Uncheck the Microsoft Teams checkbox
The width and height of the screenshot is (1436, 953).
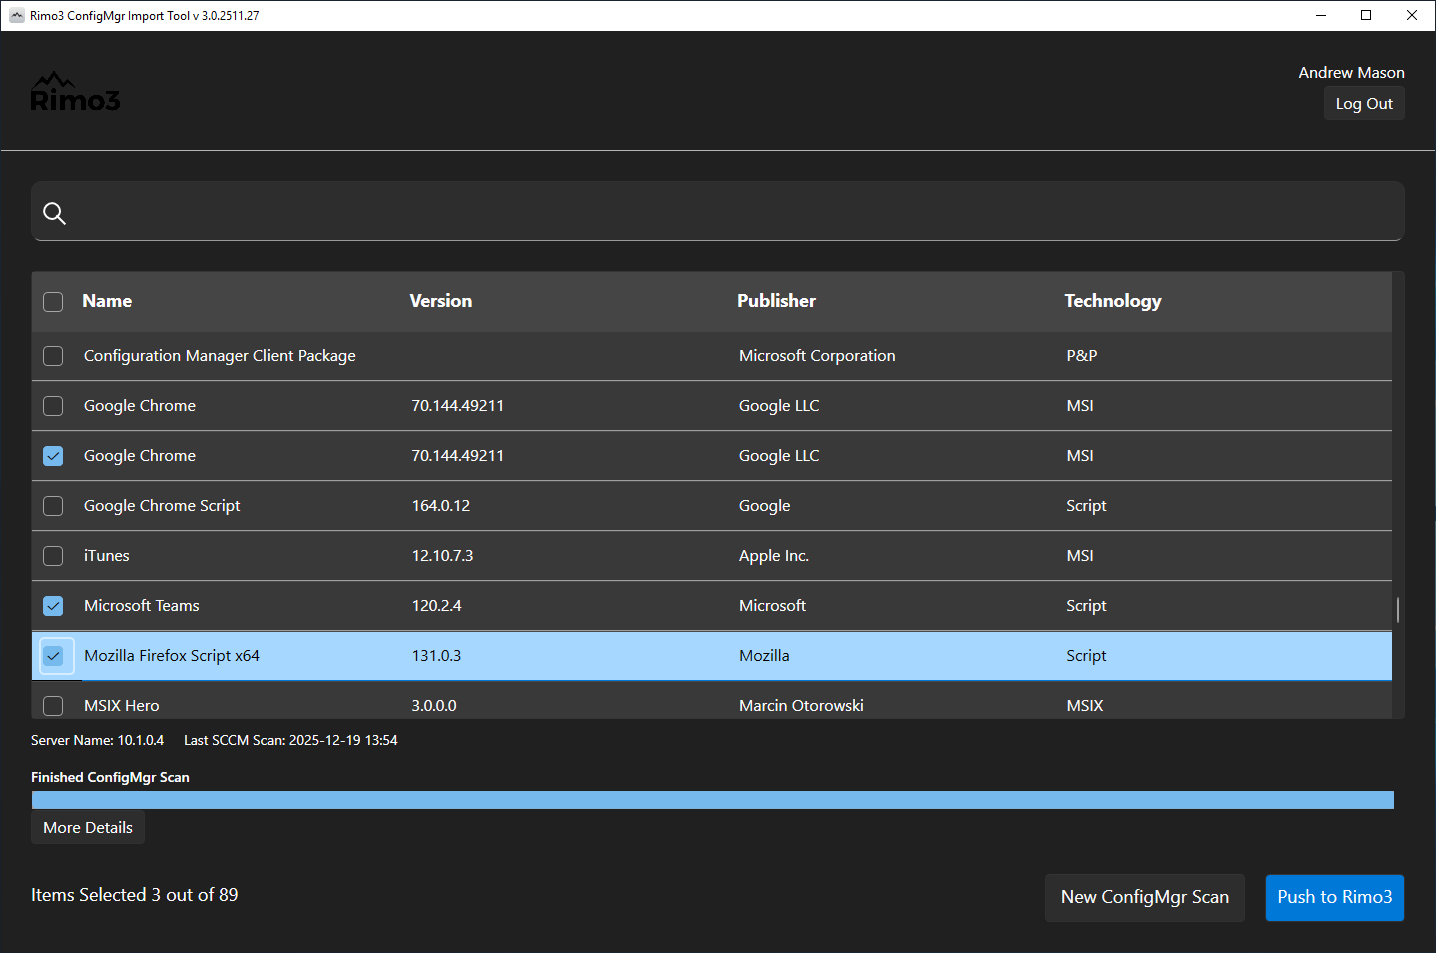pyautogui.click(x=53, y=606)
